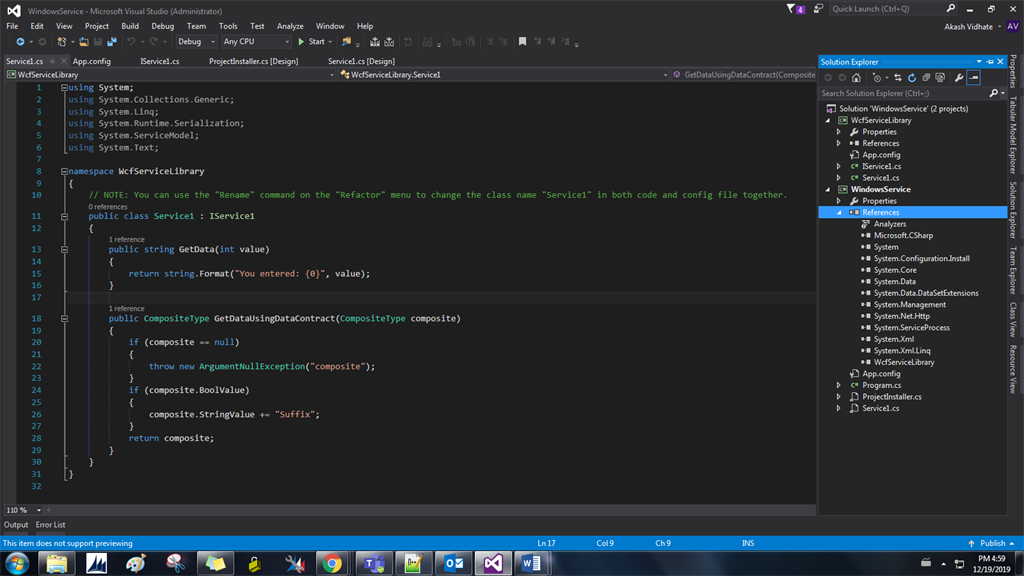Click the Navigate Backward arrow icon

[x=21, y=41]
